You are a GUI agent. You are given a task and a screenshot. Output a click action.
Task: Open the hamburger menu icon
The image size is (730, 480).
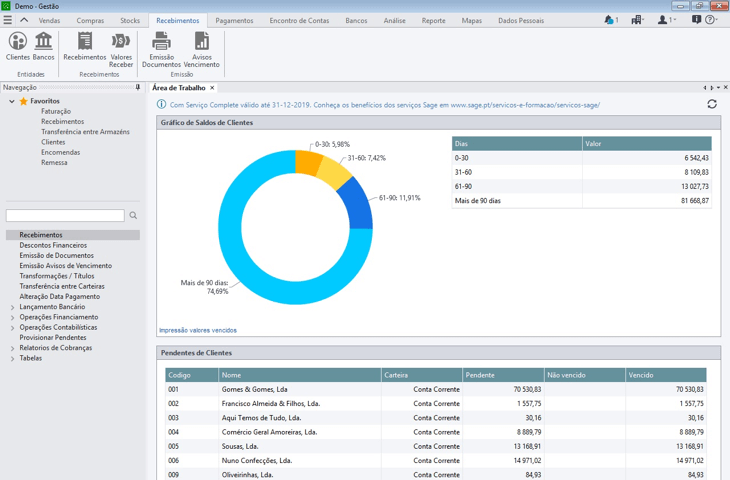point(8,20)
